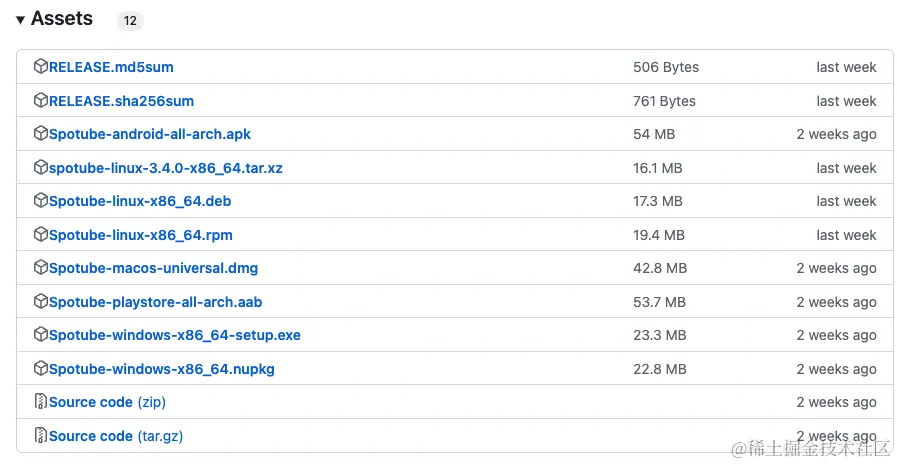Collapse the Assets section triangle
897x465 pixels.
(x=21, y=20)
